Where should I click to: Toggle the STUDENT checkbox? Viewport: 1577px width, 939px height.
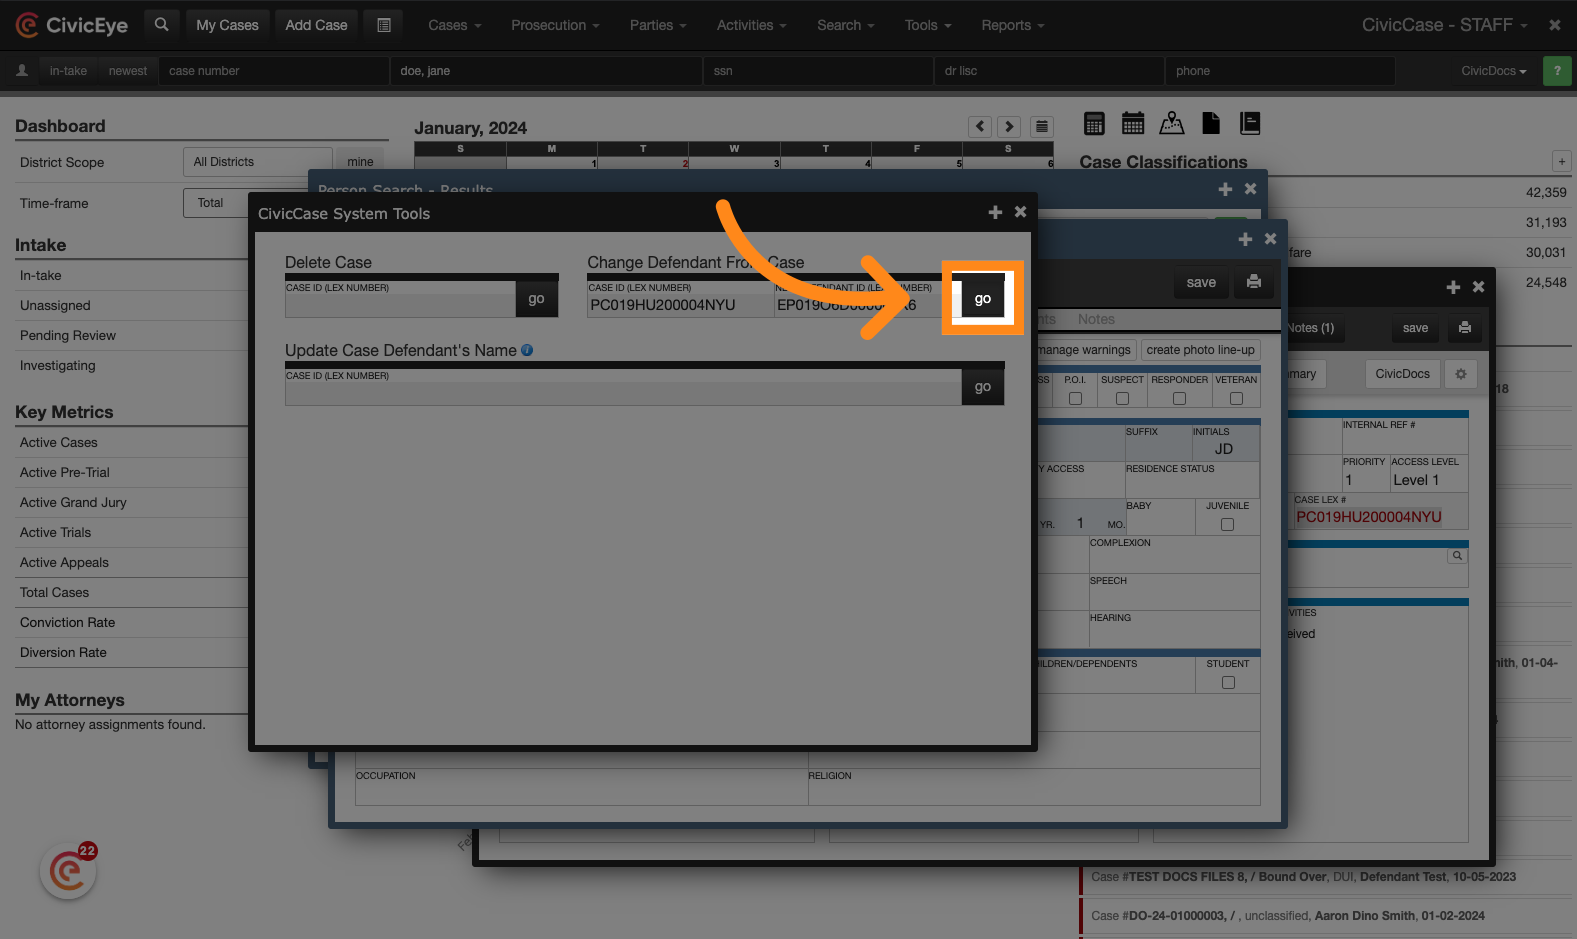pyautogui.click(x=1228, y=682)
